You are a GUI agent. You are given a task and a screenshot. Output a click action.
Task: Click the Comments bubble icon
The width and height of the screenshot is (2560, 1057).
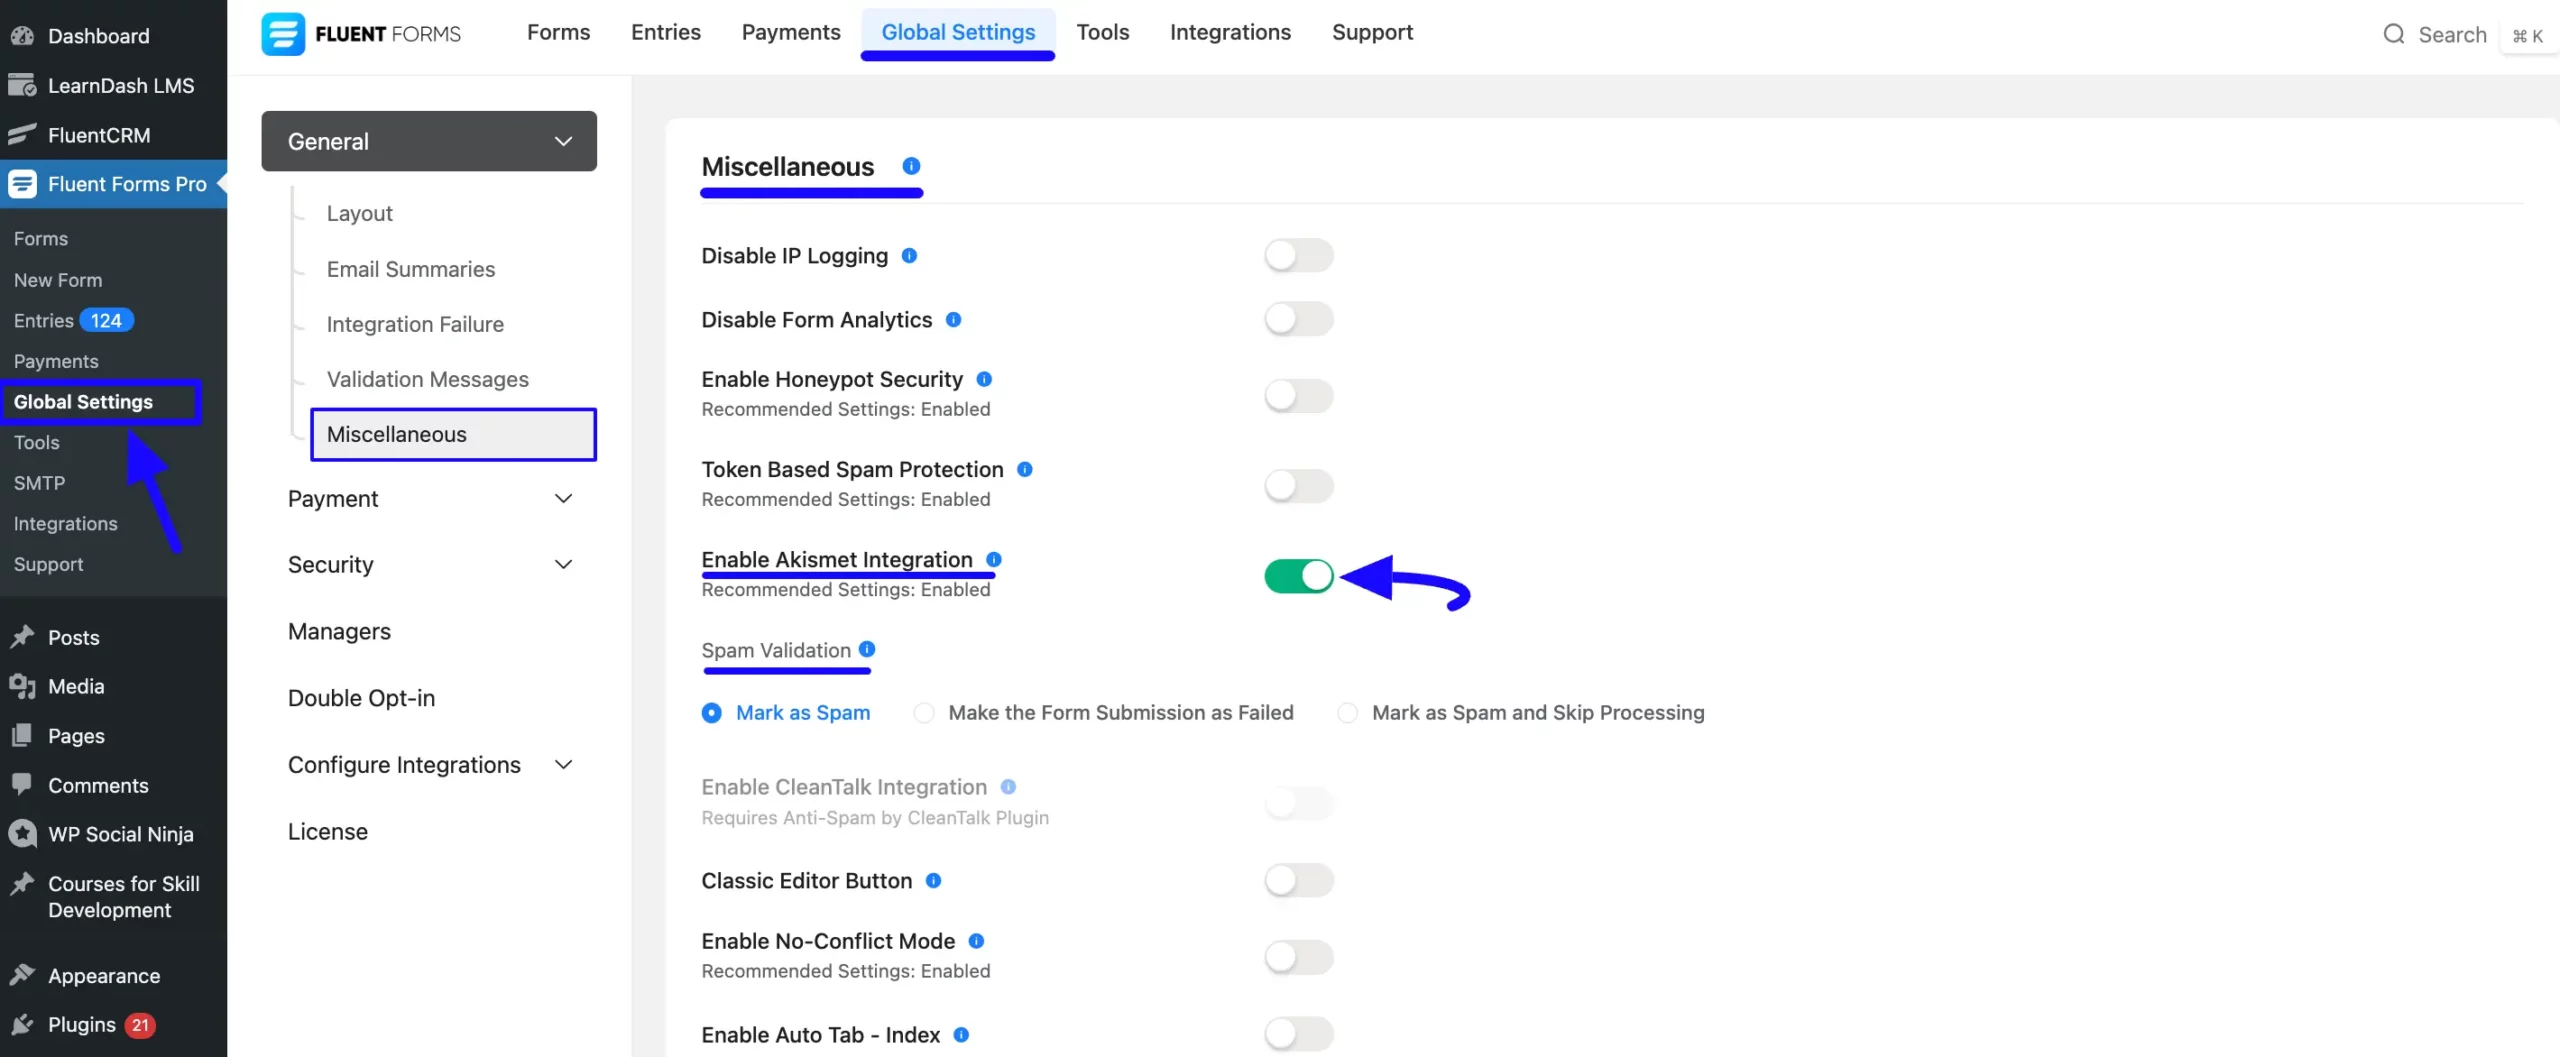click(x=22, y=785)
